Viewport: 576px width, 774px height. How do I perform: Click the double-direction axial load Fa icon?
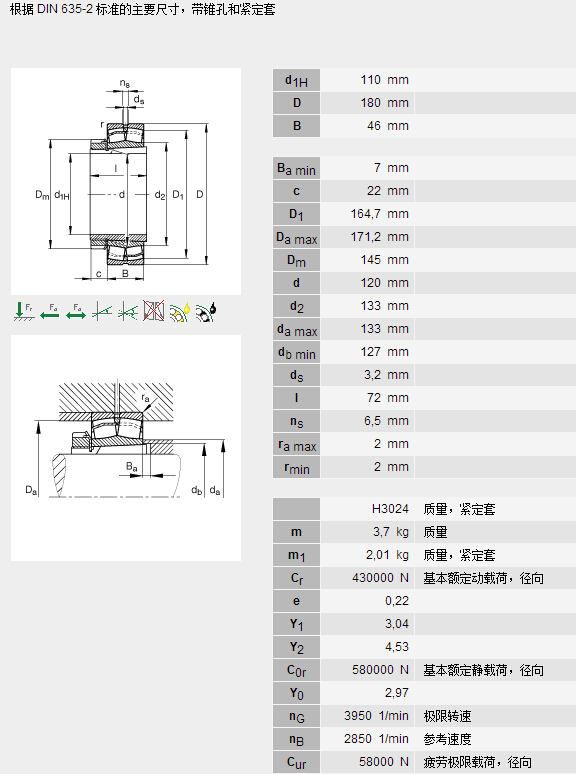coord(76,311)
